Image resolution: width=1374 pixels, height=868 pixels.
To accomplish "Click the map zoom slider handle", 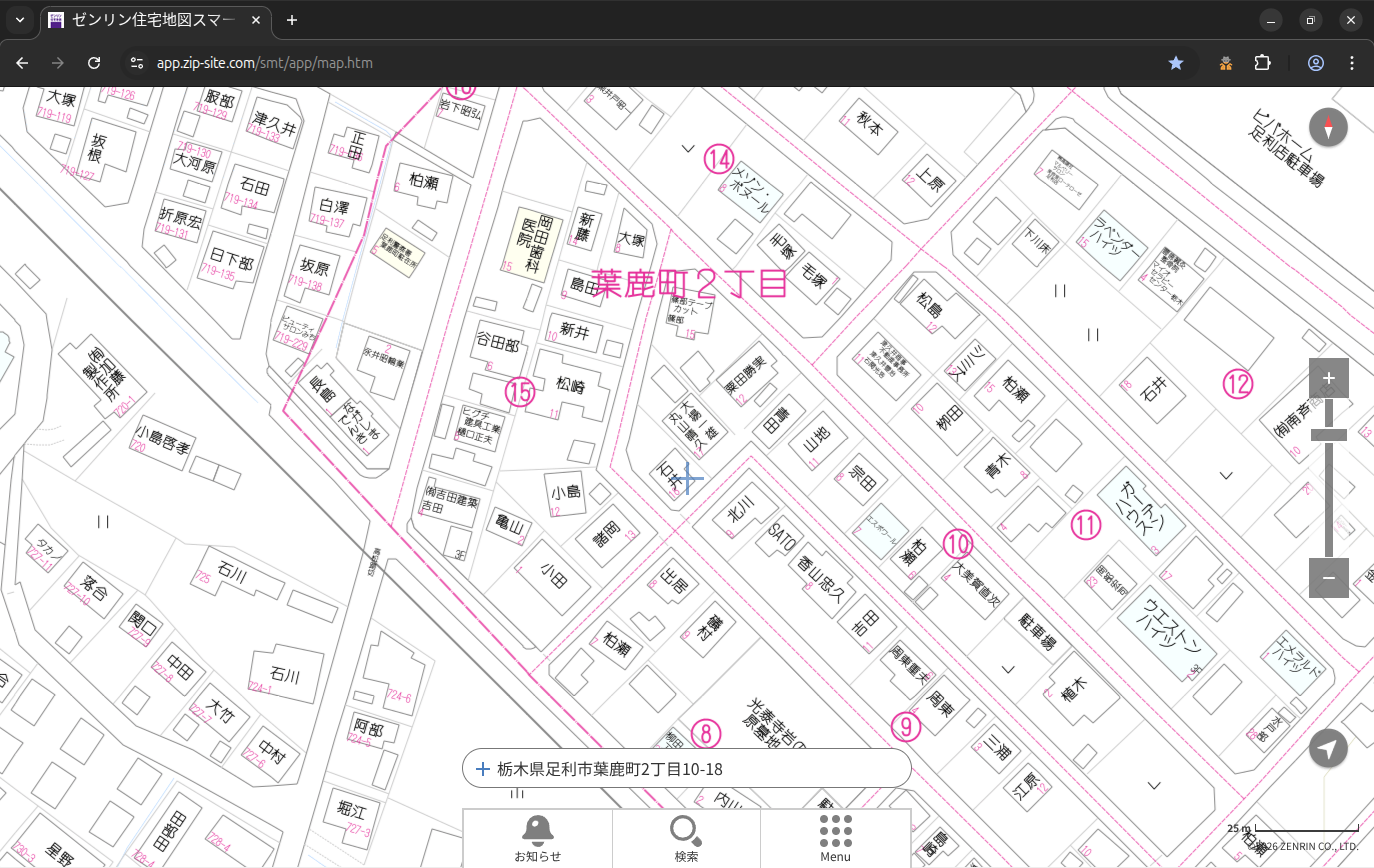I will point(1328,435).
